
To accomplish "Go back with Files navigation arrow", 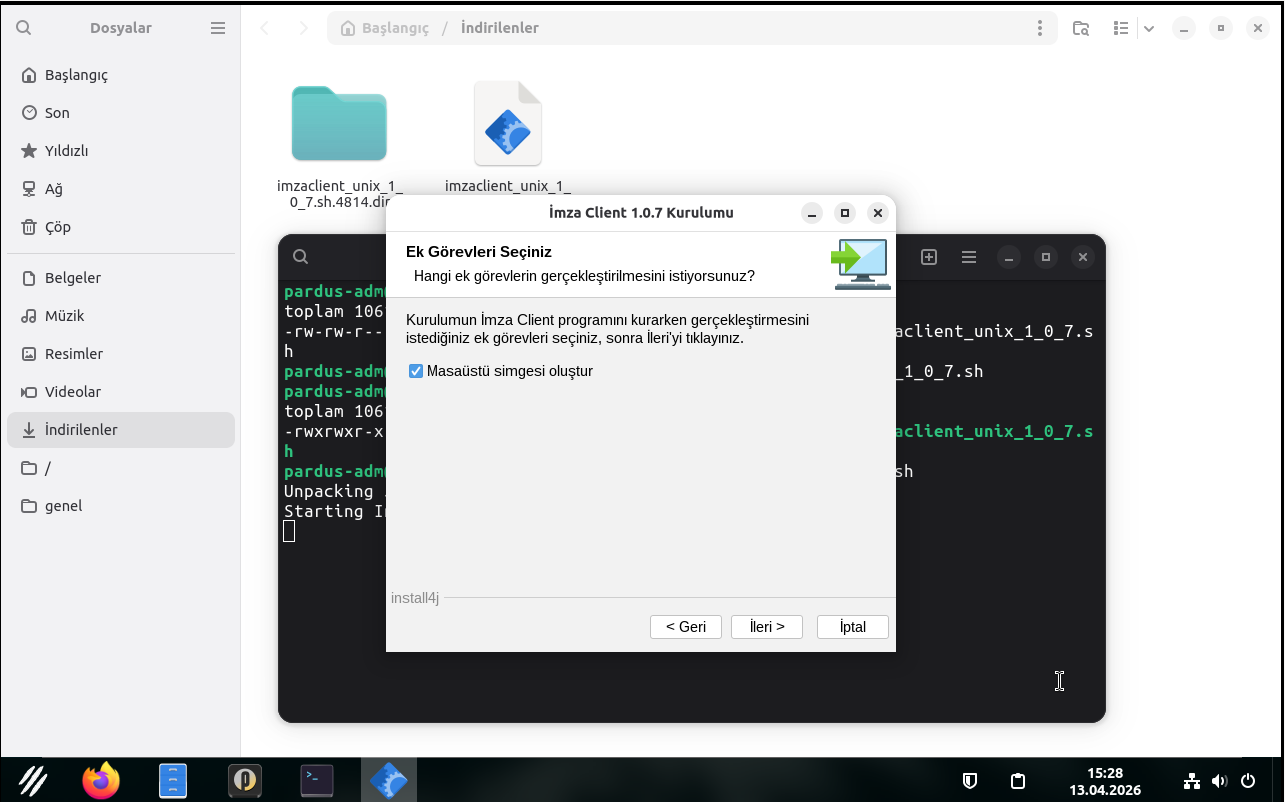I will pos(265,28).
